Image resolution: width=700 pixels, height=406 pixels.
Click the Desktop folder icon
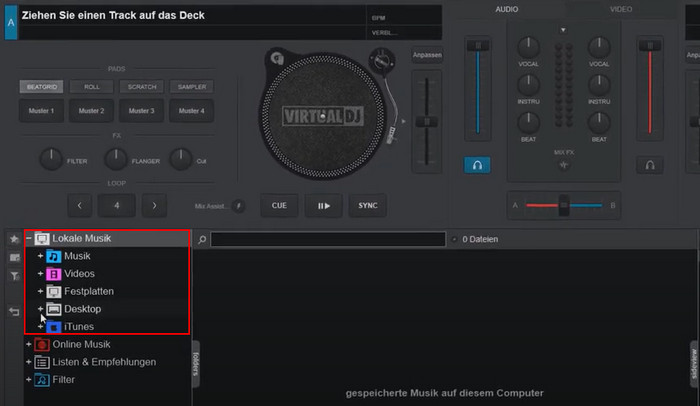pos(54,309)
